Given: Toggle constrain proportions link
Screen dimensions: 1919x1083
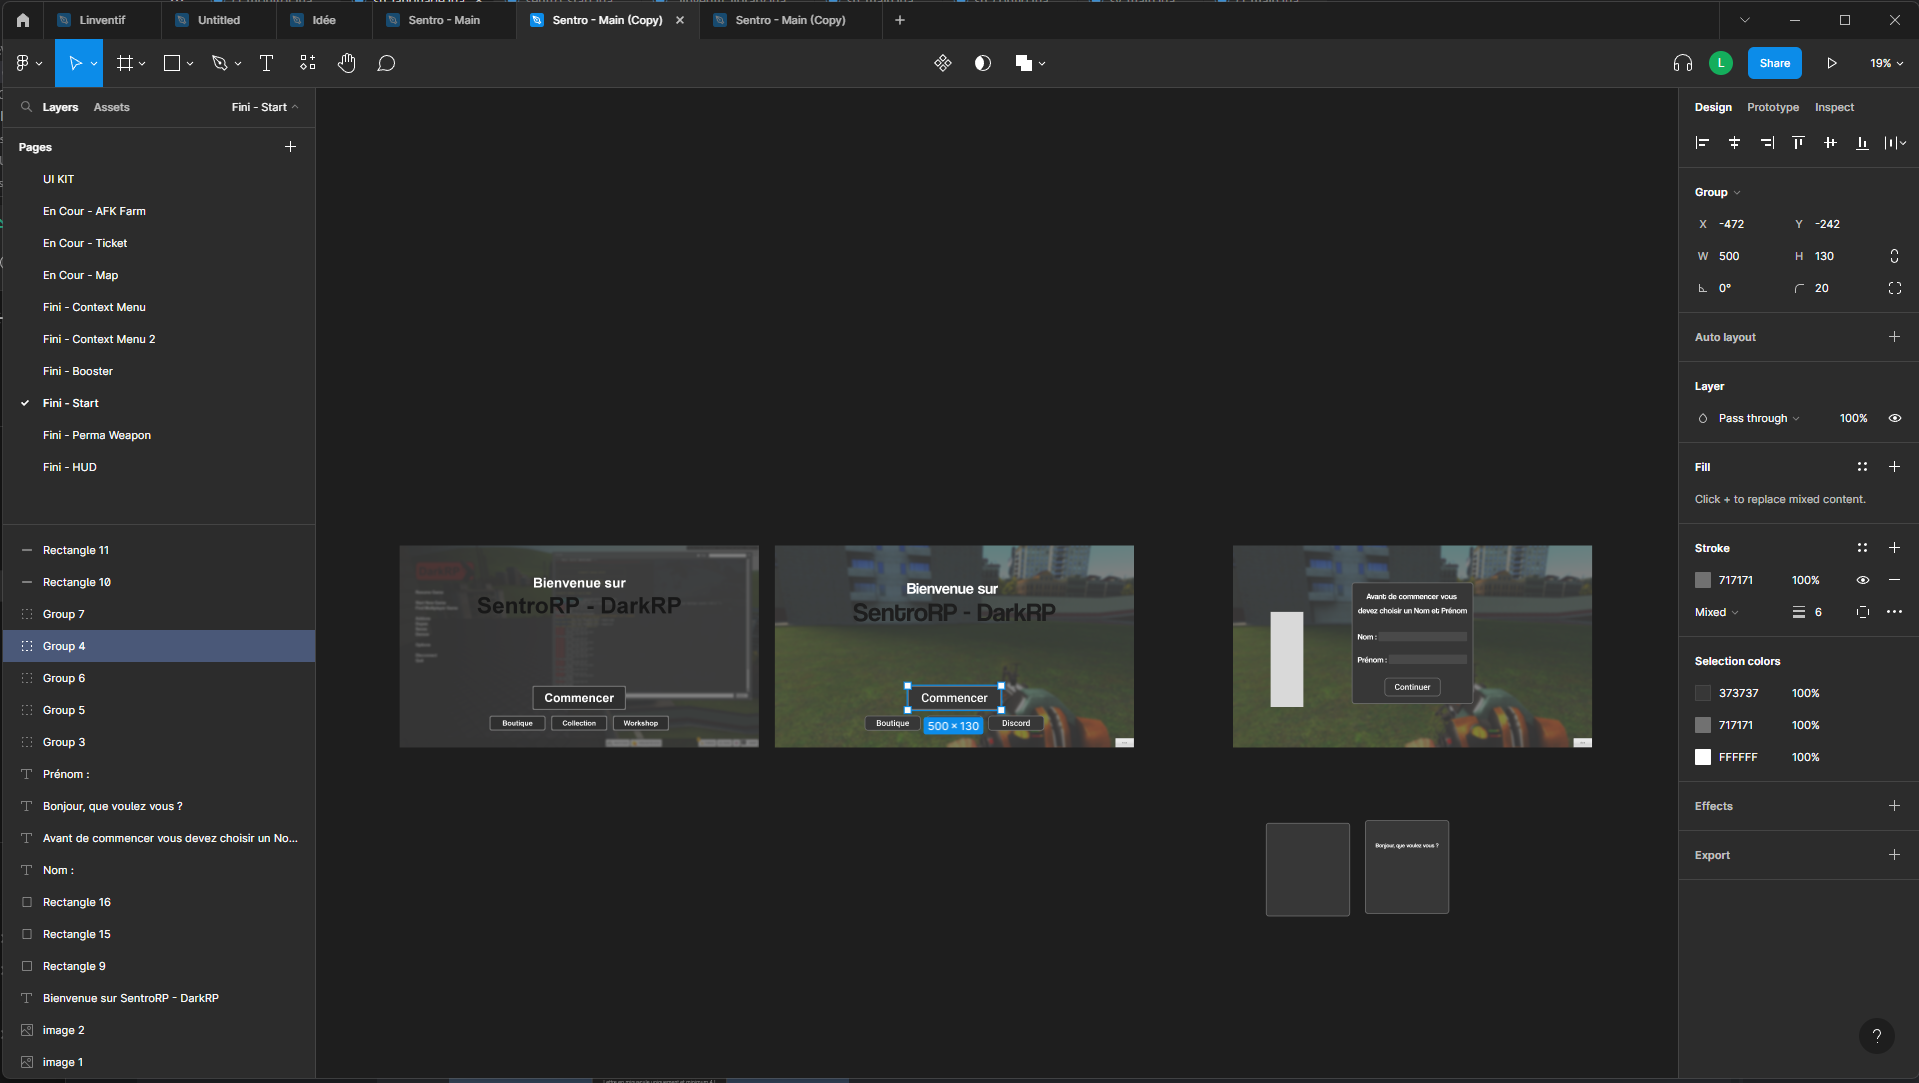Looking at the screenshot, I should [x=1894, y=256].
